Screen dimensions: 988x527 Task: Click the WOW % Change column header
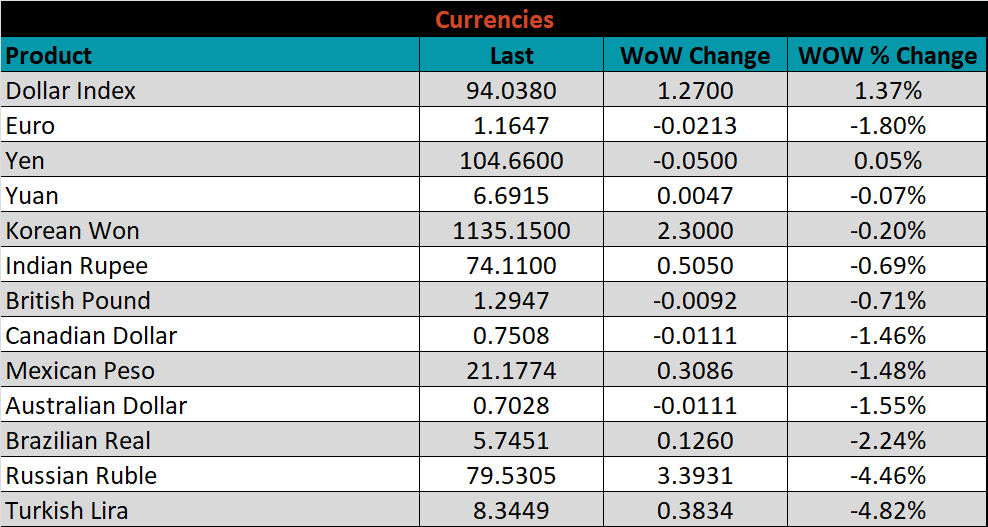coord(887,56)
